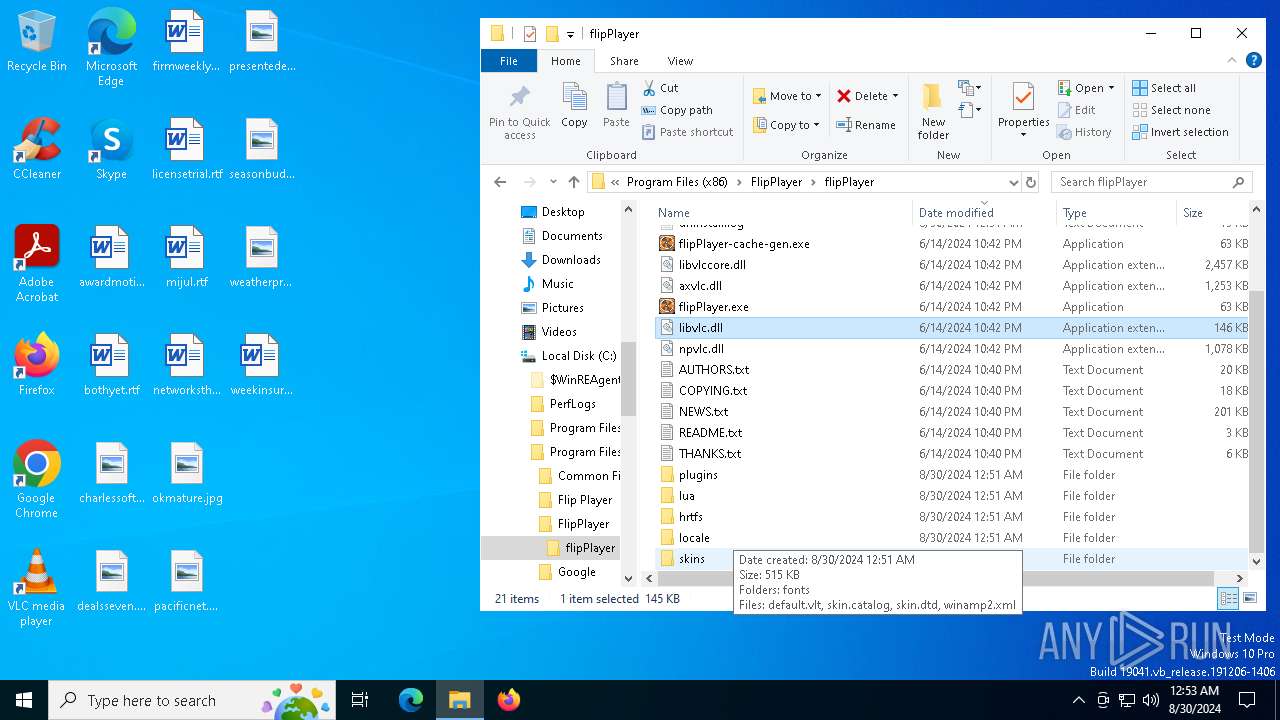Switch to the View ribbon tab
The image size is (1280, 720).
pyautogui.click(x=680, y=61)
